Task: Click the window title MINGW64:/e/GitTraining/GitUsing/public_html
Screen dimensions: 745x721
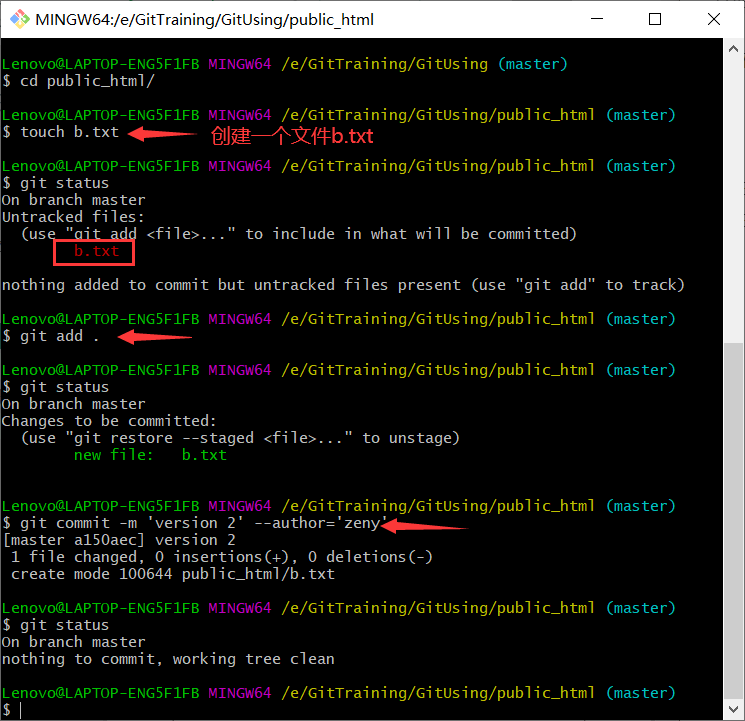Action: click(204, 19)
